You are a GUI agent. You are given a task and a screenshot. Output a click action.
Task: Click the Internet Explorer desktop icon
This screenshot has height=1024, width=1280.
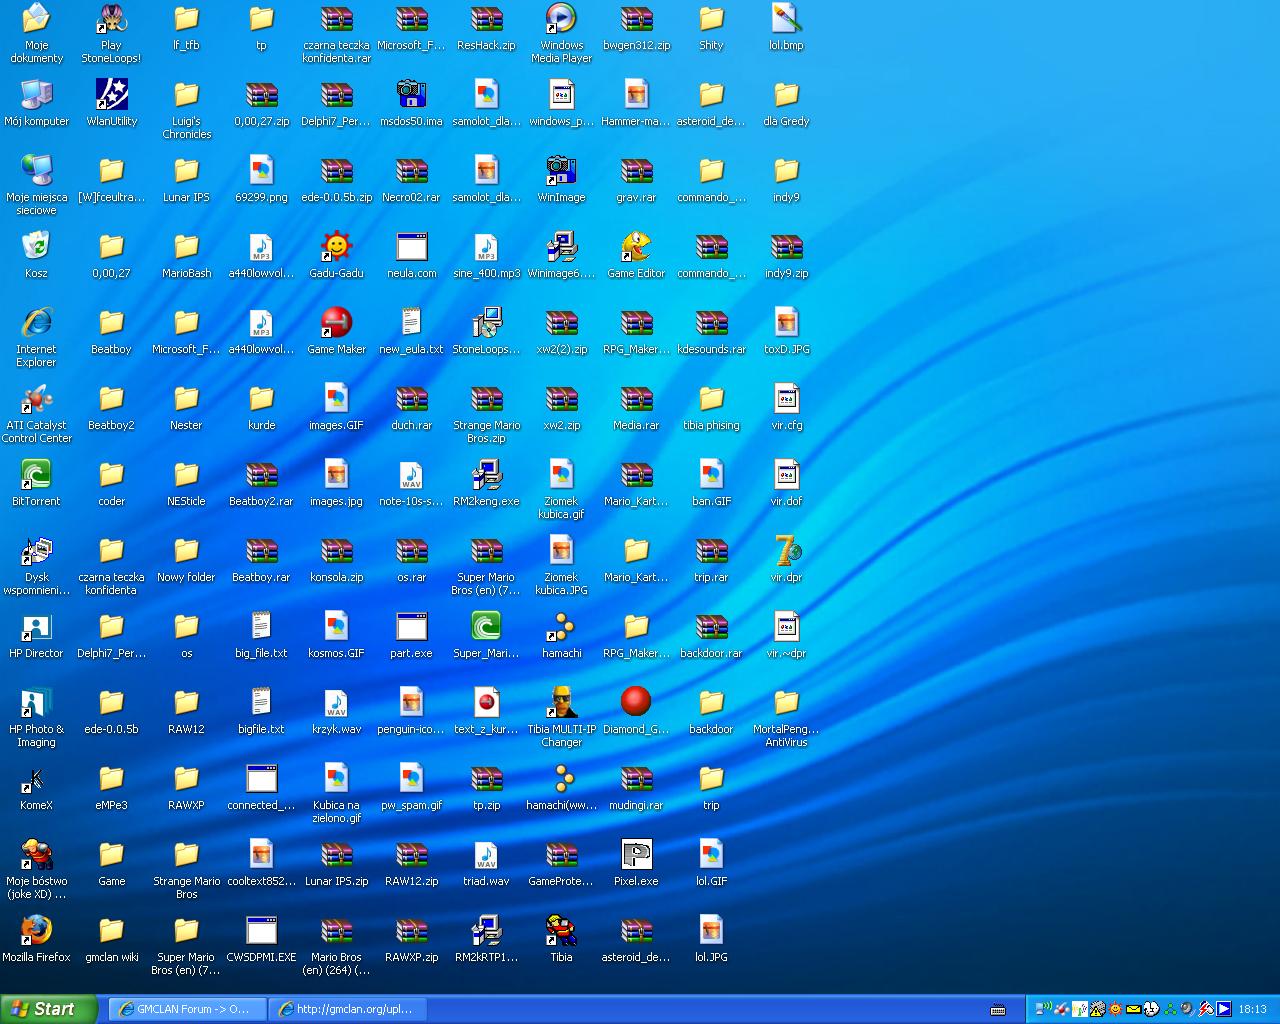click(x=36, y=323)
